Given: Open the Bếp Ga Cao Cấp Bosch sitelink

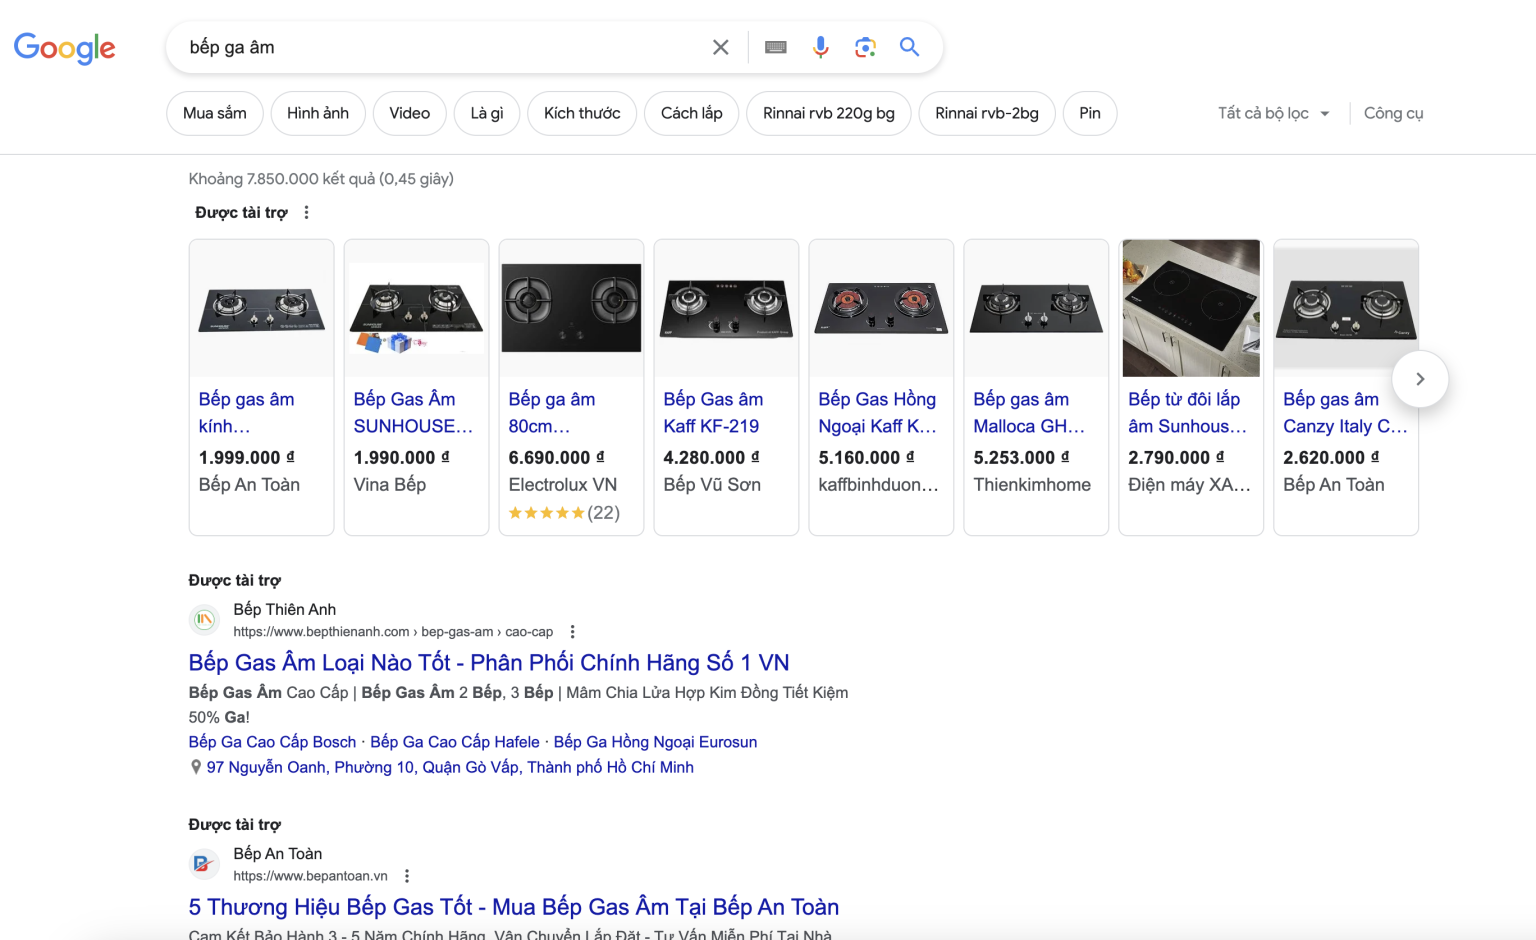Looking at the screenshot, I should (272, 742).
